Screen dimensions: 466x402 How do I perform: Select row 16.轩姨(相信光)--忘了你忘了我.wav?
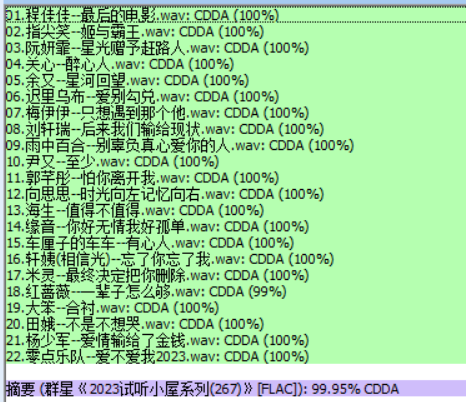(x=236, y=259)
